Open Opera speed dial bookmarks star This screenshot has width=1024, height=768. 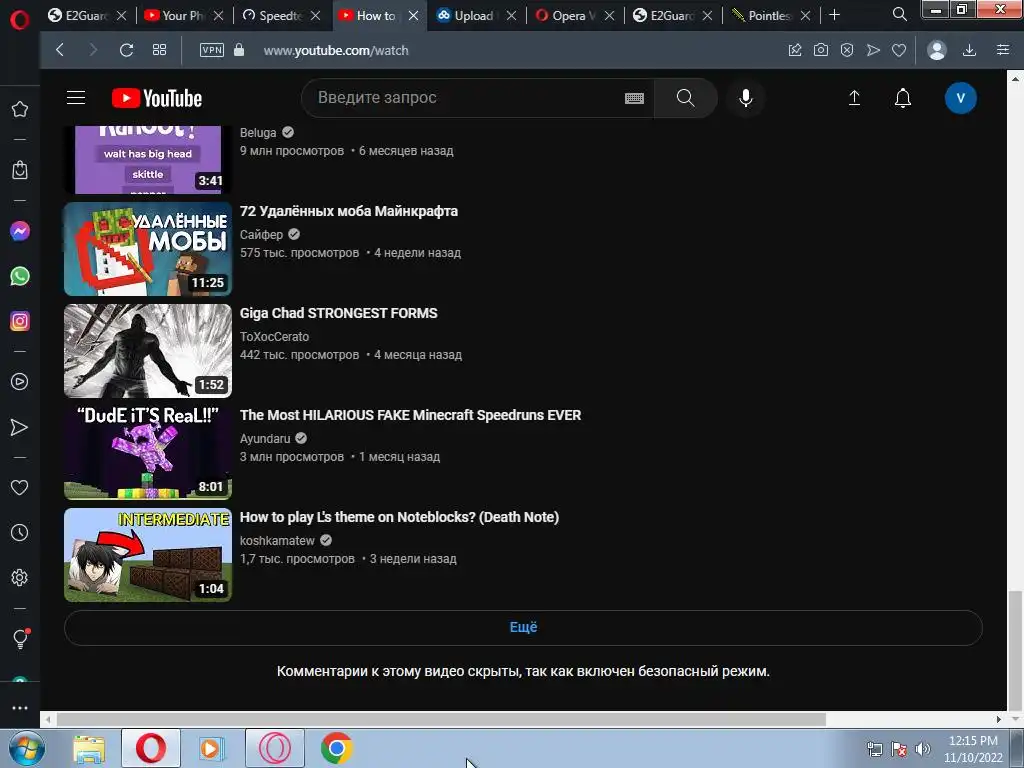click(x=20, y=109)
